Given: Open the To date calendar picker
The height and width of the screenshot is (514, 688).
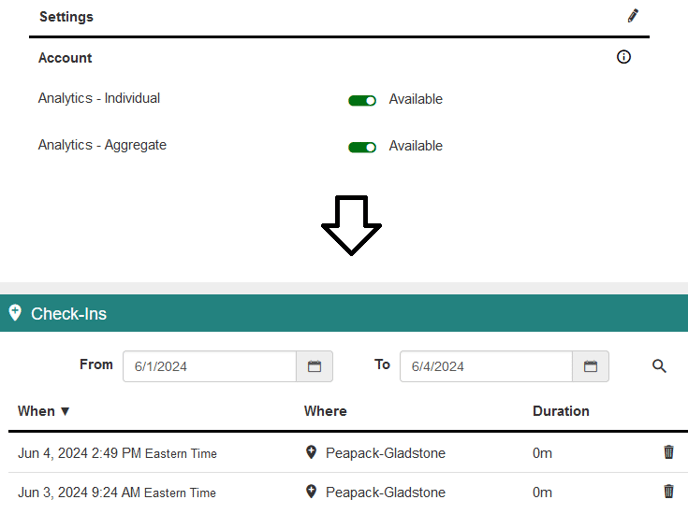Looking at the screenshot, I should 590,366.
